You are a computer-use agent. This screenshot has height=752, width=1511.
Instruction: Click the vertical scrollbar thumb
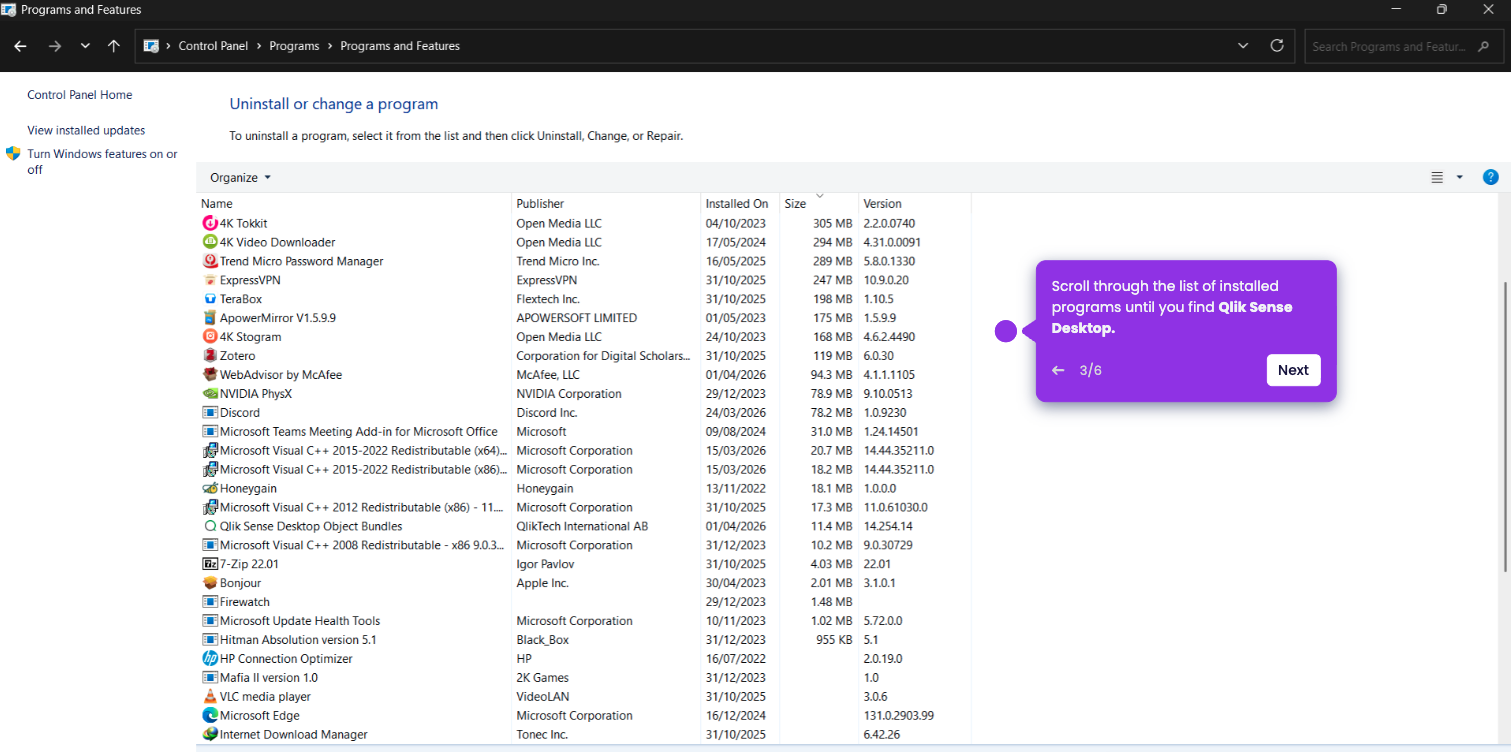click(x=1506, y=425)
